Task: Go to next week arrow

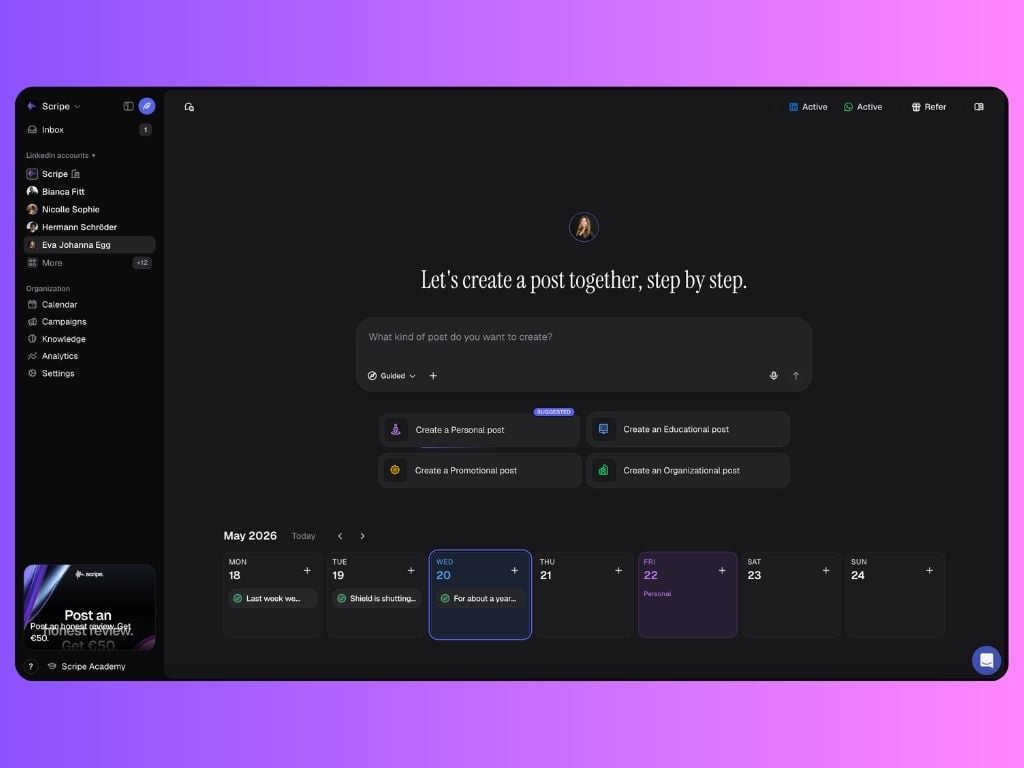Action: tap(362, 536)
